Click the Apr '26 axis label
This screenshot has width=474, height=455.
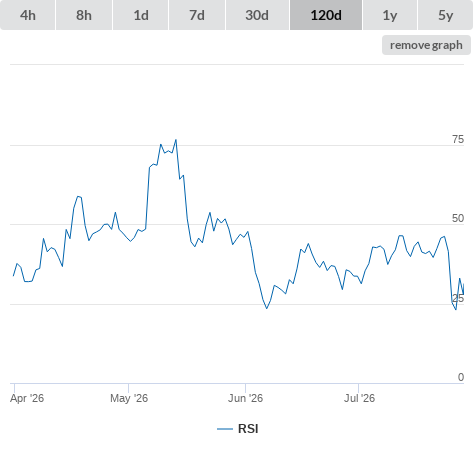[27, 398]
